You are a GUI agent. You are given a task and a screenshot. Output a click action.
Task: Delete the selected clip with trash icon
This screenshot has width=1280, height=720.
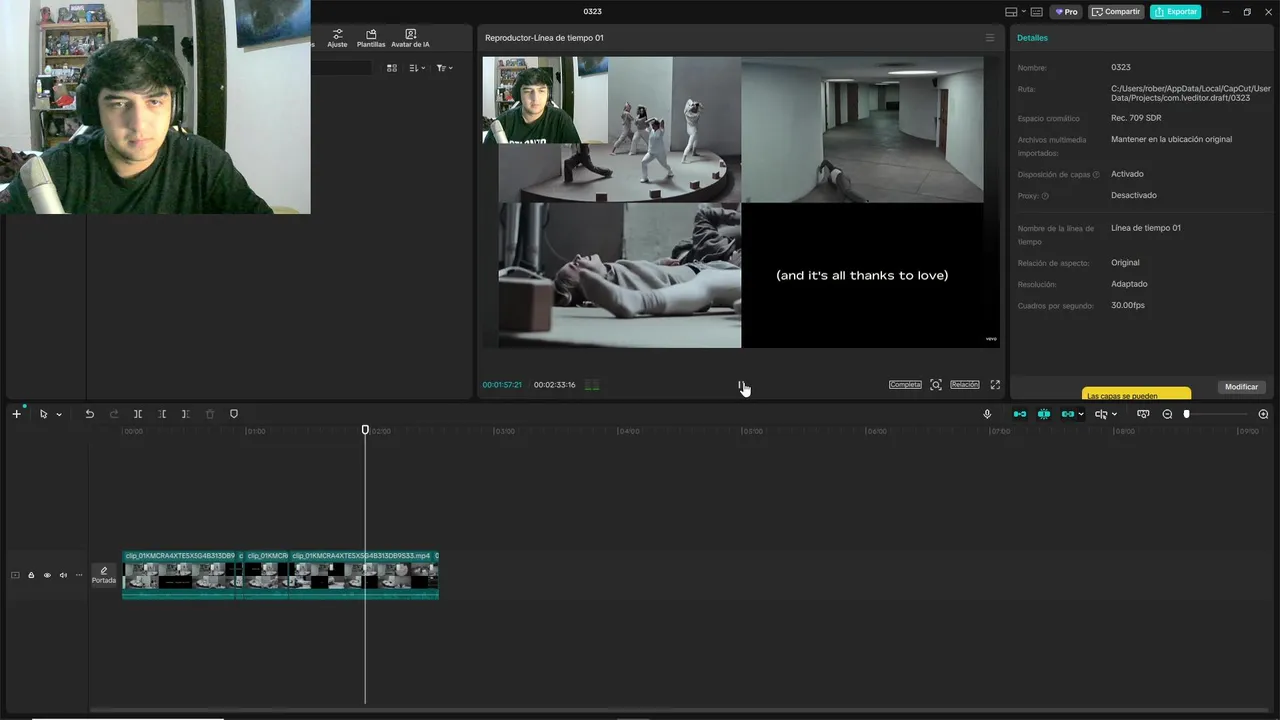pyautogui.click(x=210, y=414)
